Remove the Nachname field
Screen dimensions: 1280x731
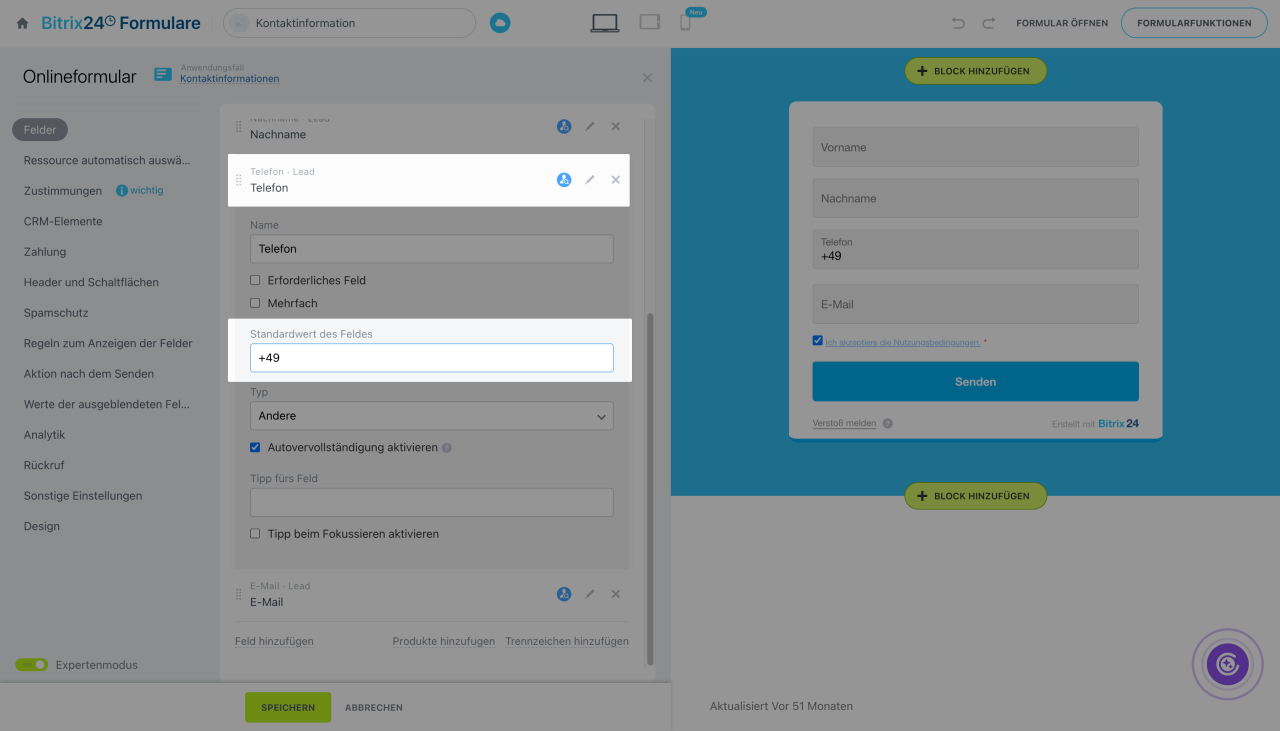click(615, 126)
